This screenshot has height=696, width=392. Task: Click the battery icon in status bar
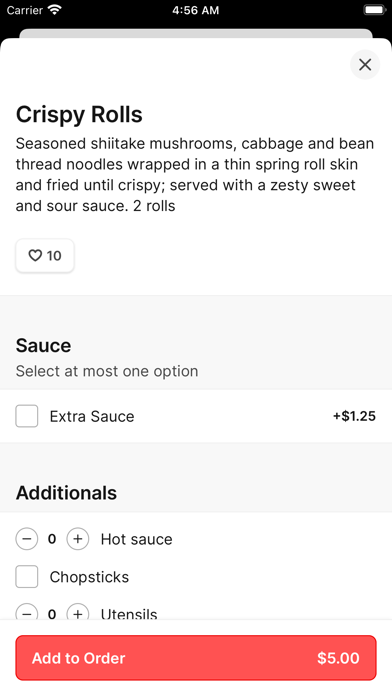coord(374,10)
